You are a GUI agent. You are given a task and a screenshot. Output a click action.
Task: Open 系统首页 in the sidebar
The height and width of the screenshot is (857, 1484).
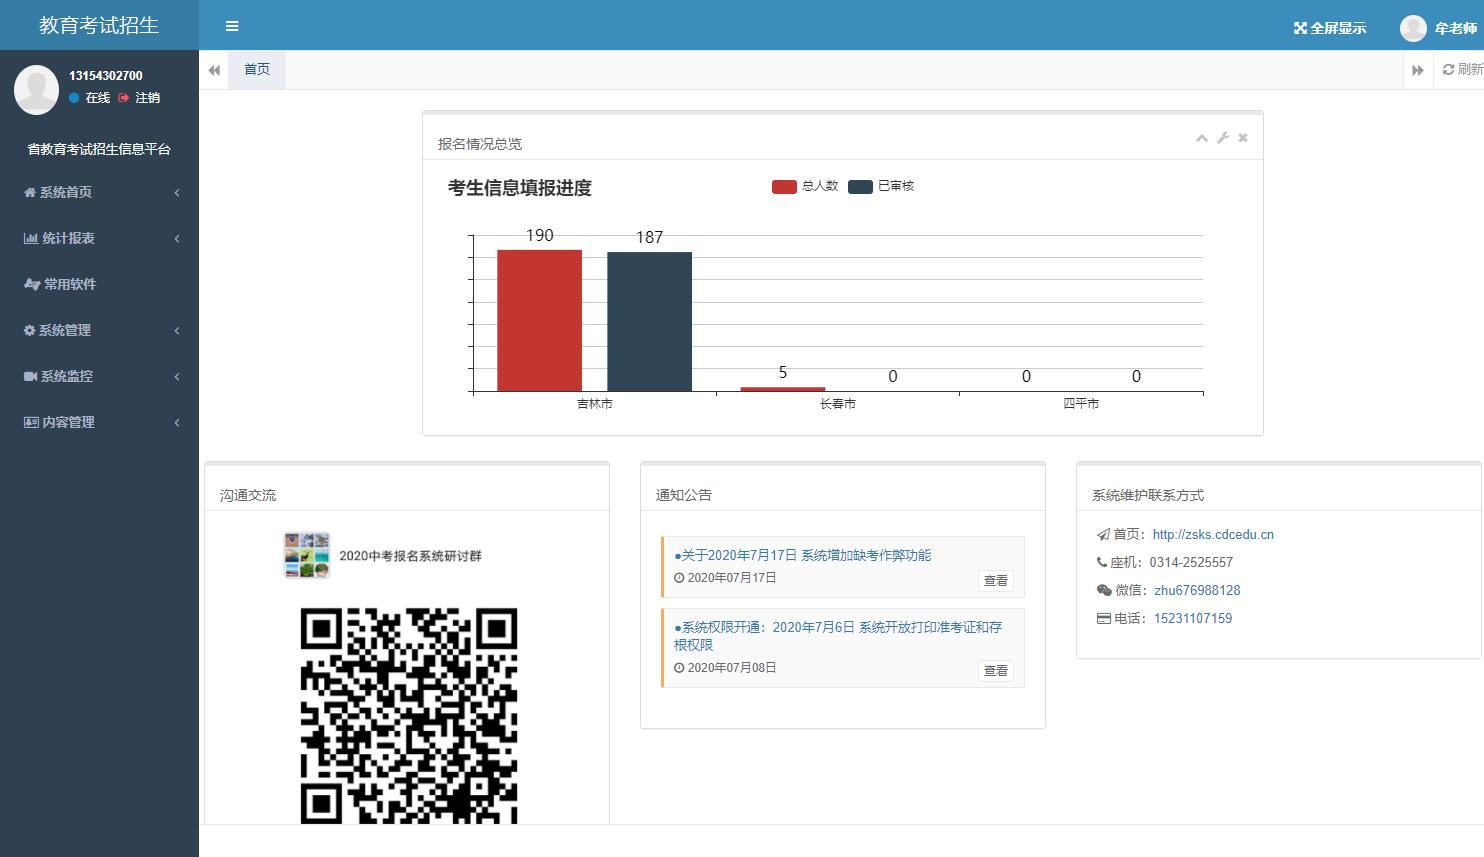click(x=99, y=192)
